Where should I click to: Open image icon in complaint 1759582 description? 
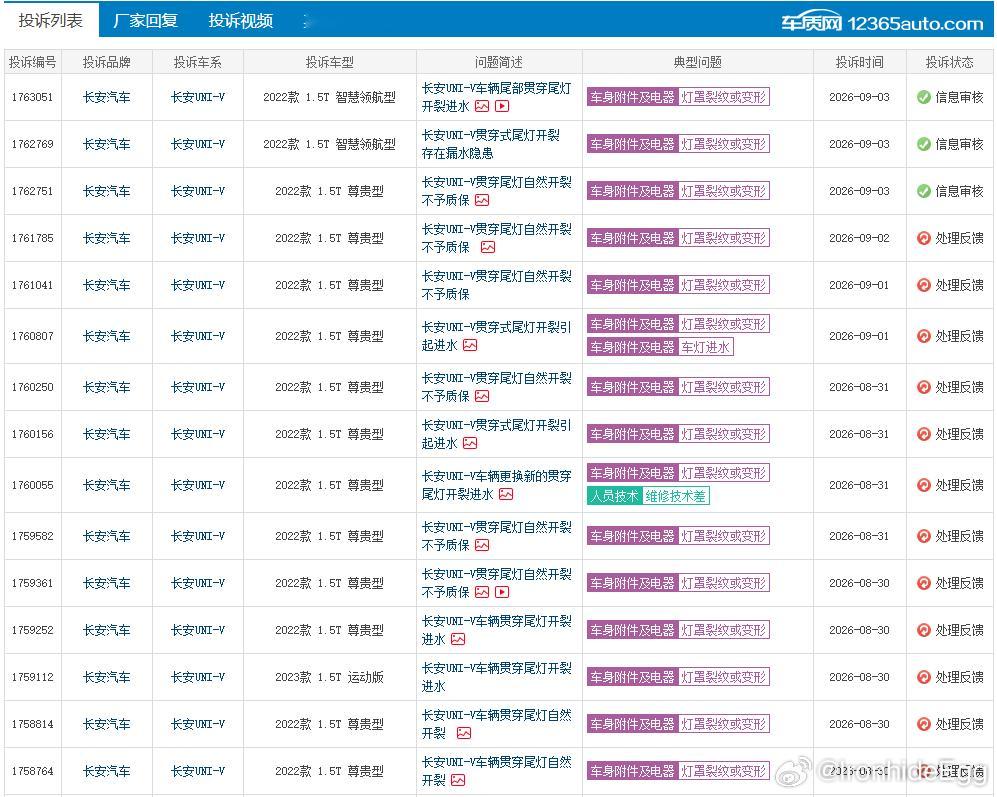pyautogui.click(x=482, y=545)
